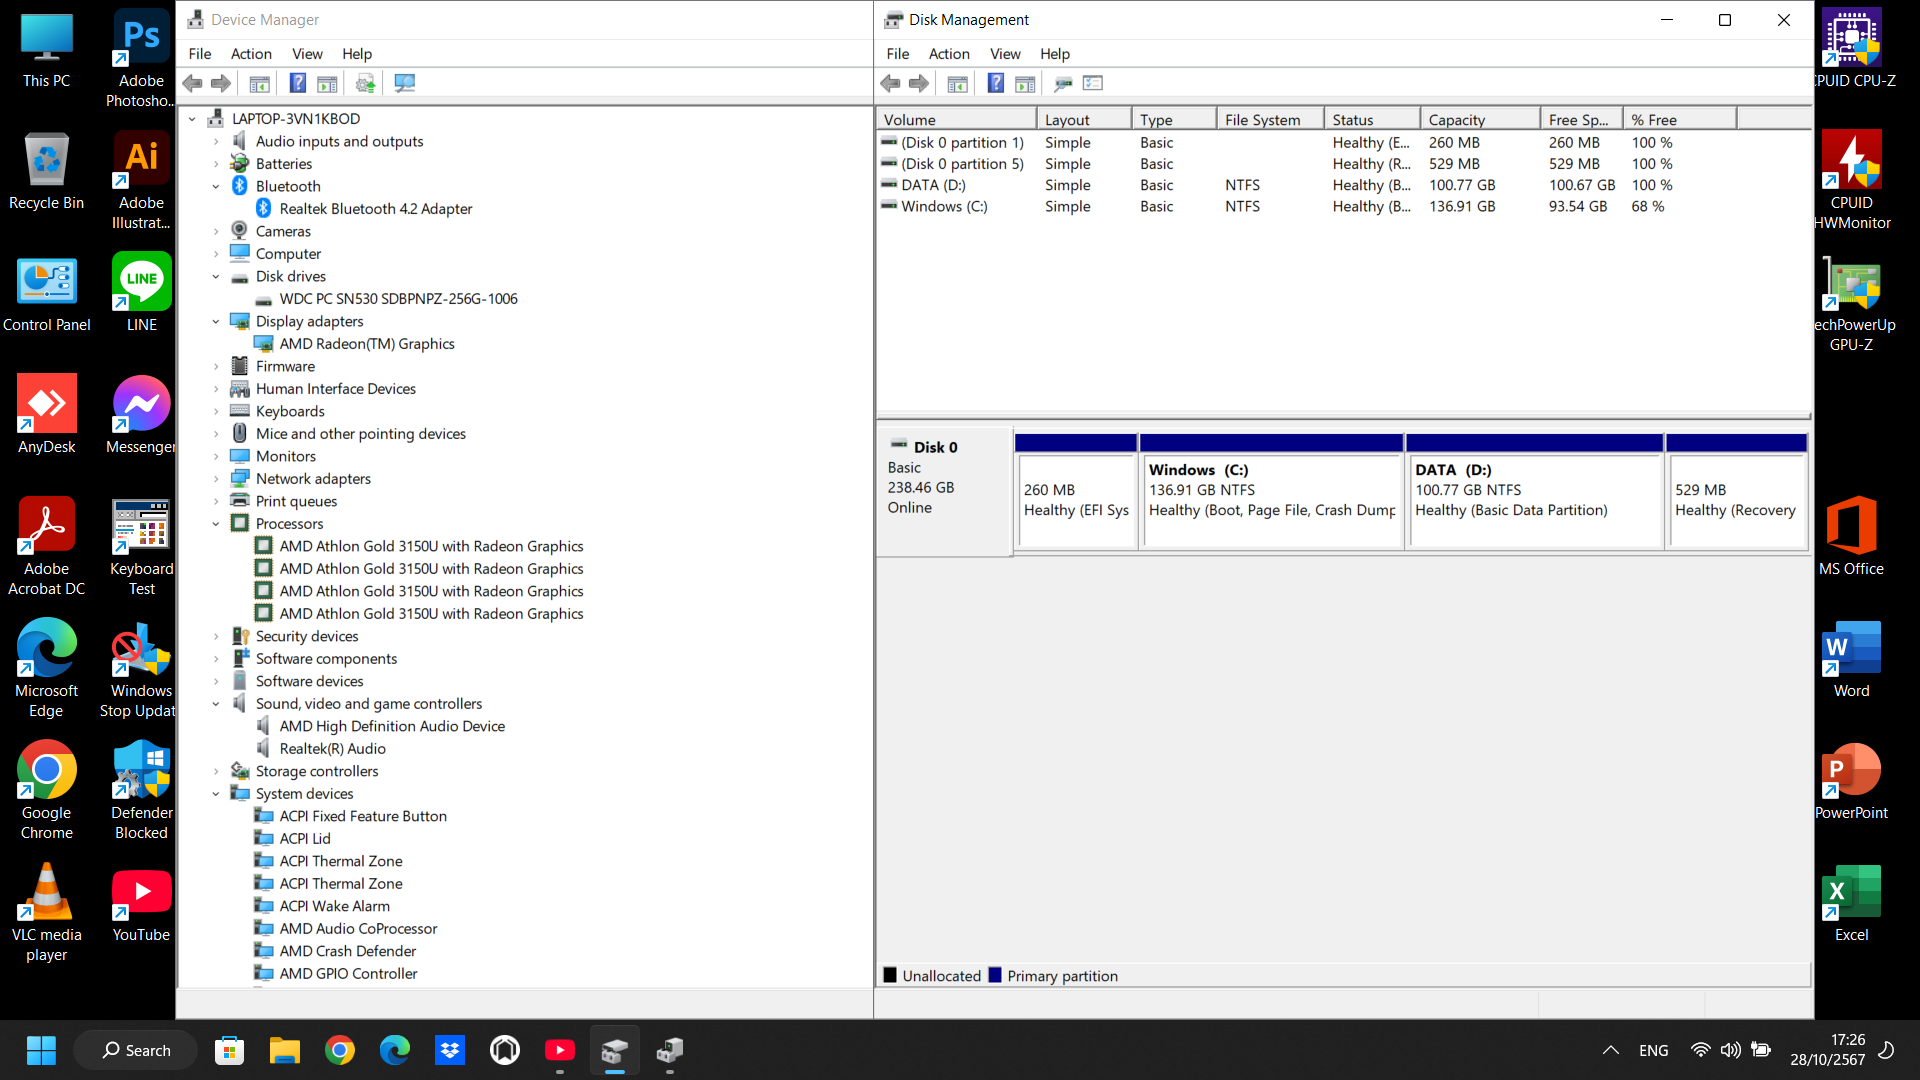
Task: Sort by Volume column header
Action: (x=957, y=120)
